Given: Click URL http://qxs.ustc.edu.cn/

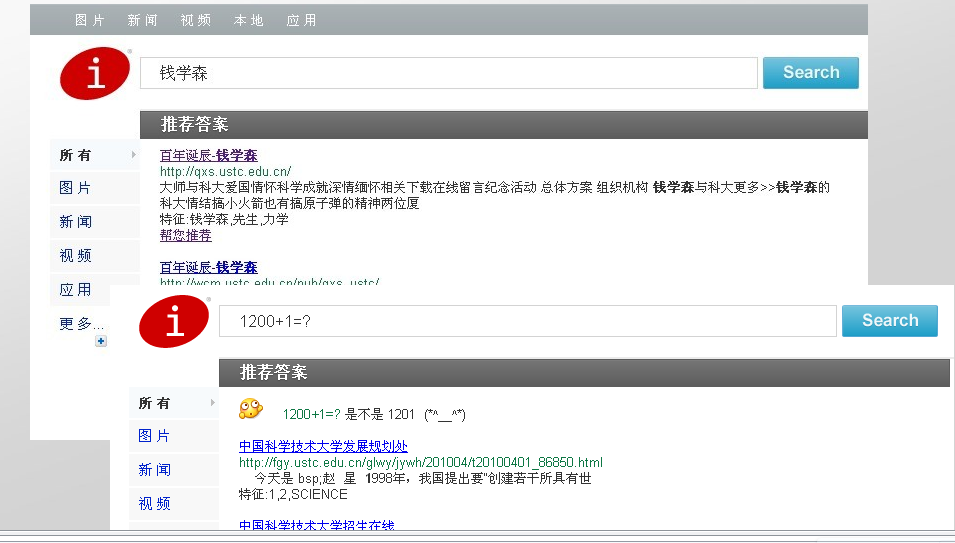Looking at the screenshot, I should [x=225, y=171].
